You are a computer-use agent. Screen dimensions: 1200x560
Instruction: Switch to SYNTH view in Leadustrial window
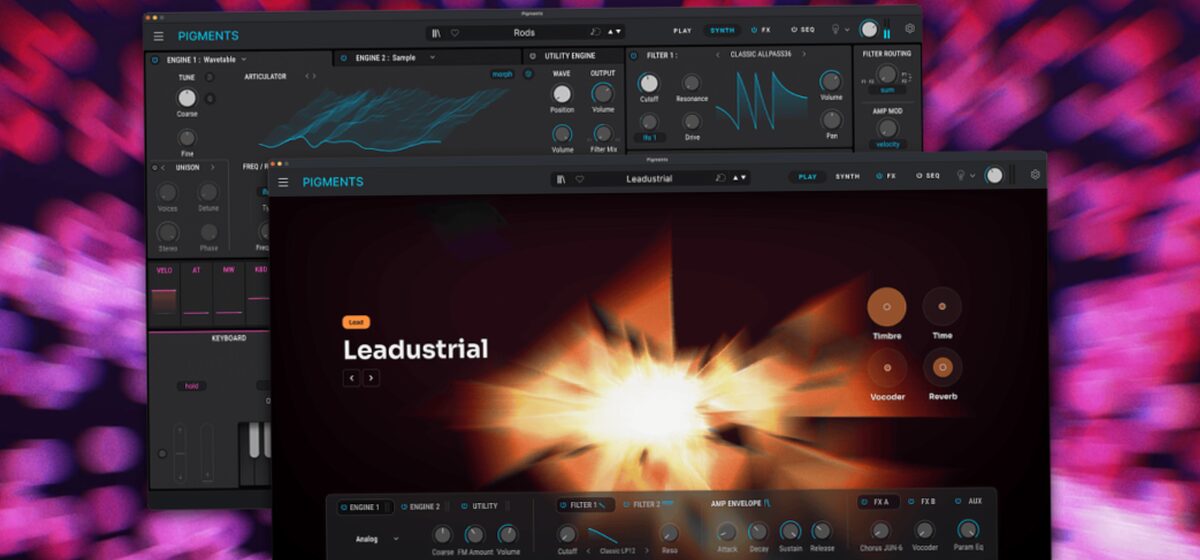pos(847,177)
